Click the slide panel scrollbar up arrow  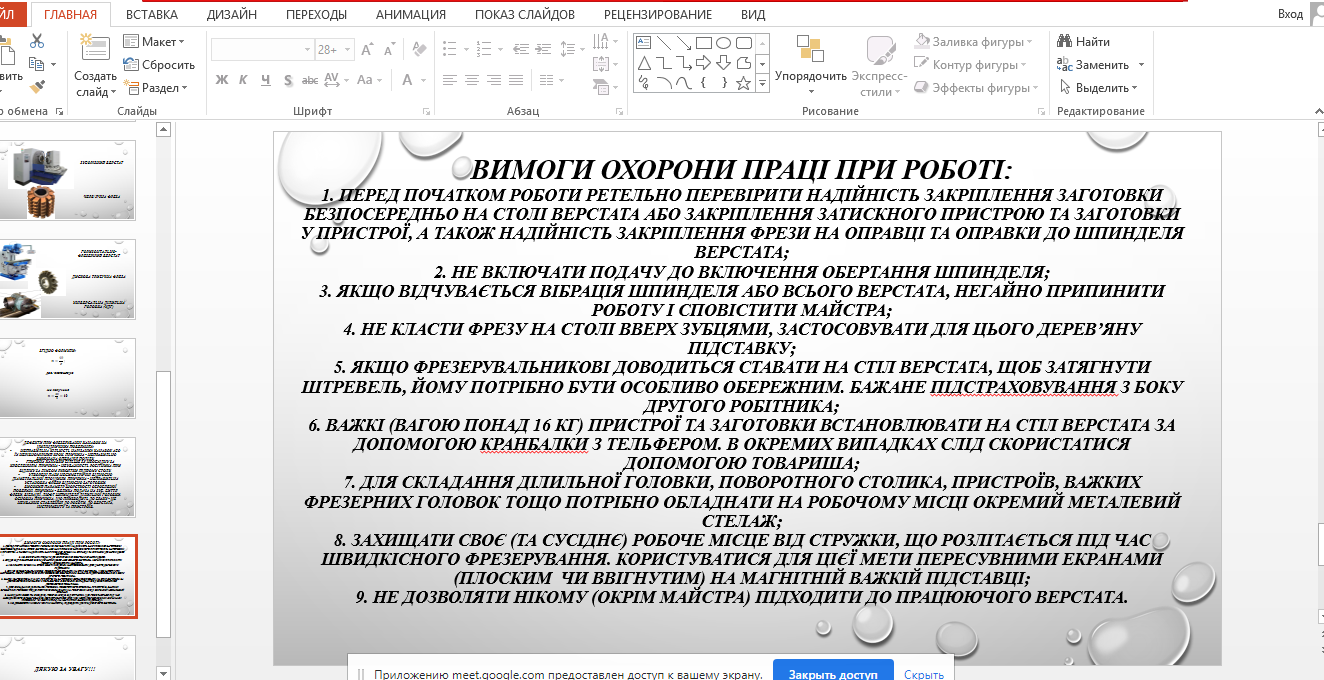pyautogui.click(x=164, y=130)
